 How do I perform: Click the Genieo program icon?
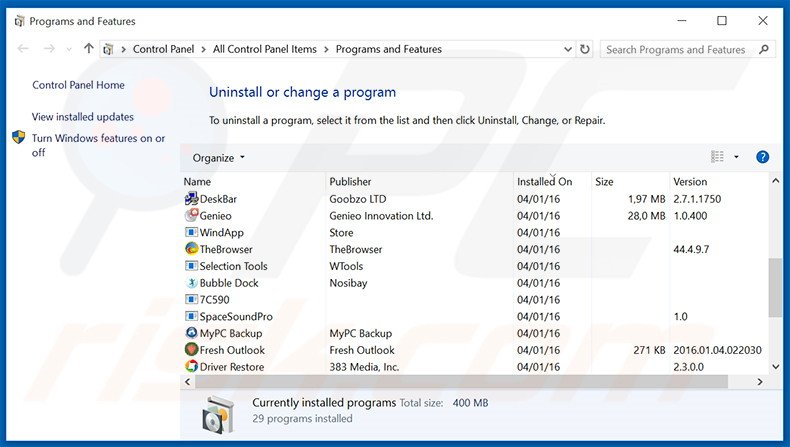[x=191, y=216]
